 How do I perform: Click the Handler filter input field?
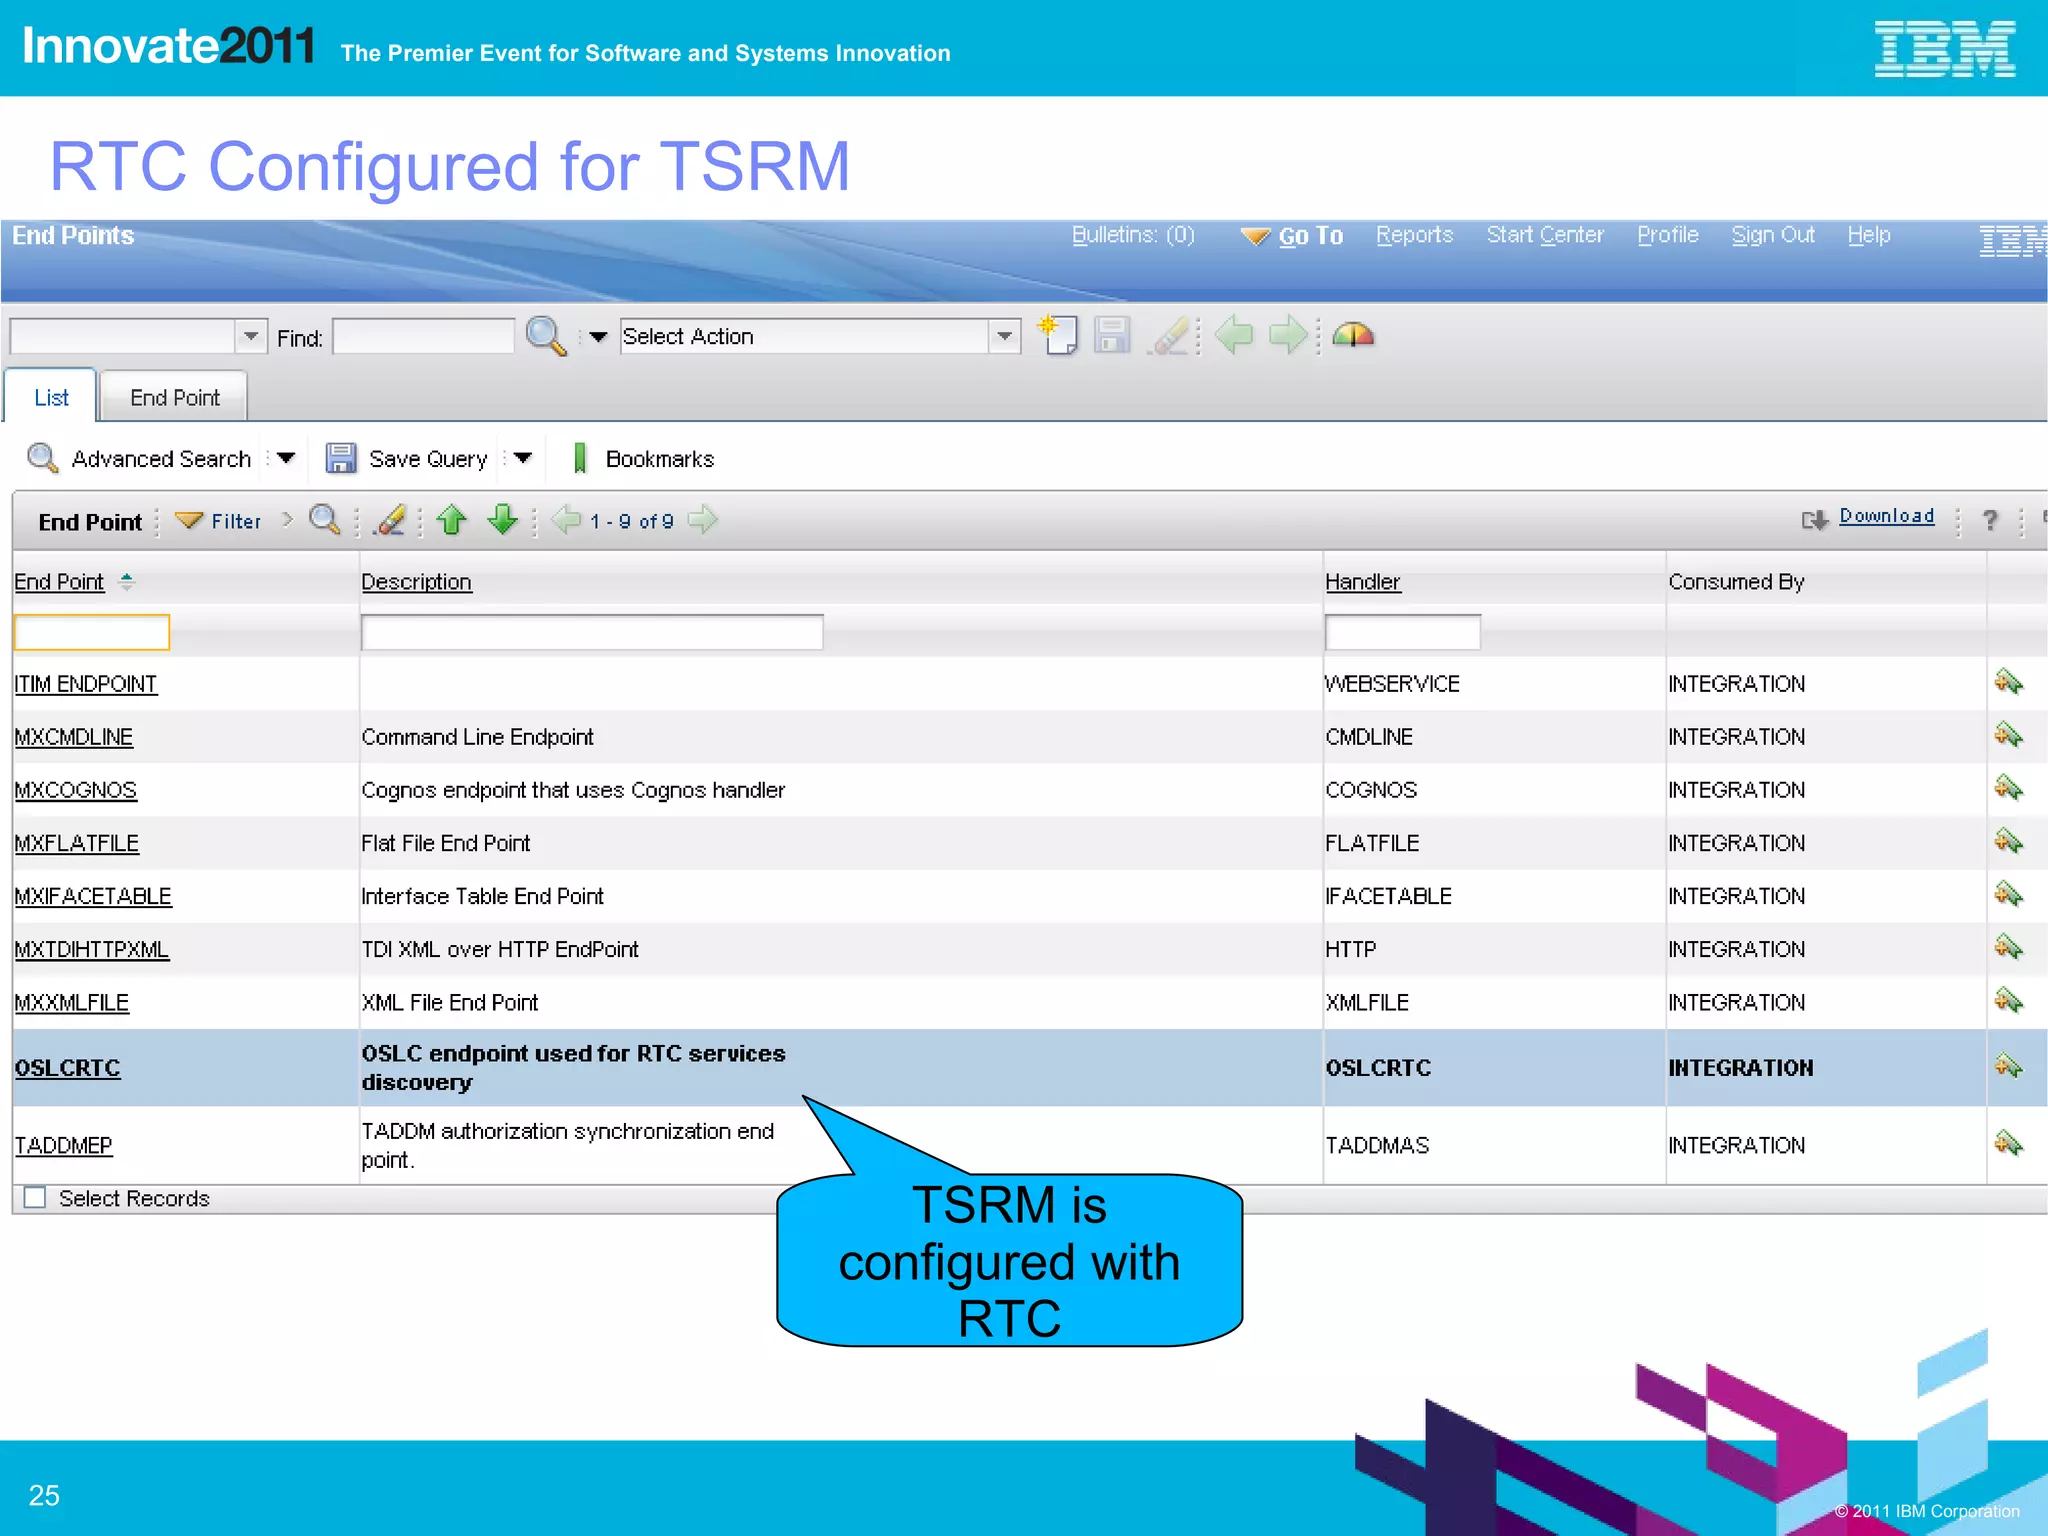point(1402,632)
